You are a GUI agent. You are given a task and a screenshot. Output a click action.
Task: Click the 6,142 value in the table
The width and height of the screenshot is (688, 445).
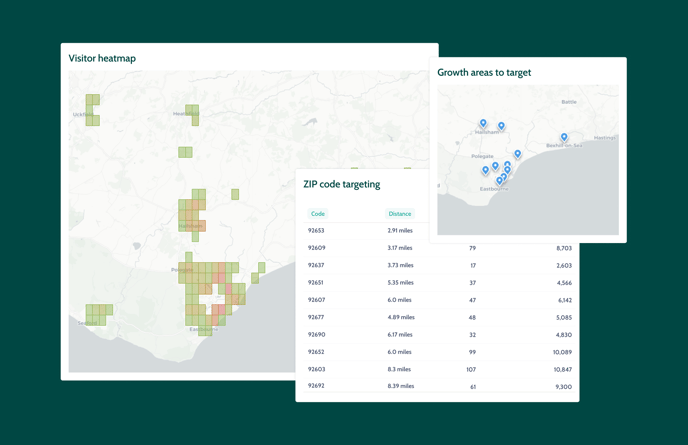point(565,300)
